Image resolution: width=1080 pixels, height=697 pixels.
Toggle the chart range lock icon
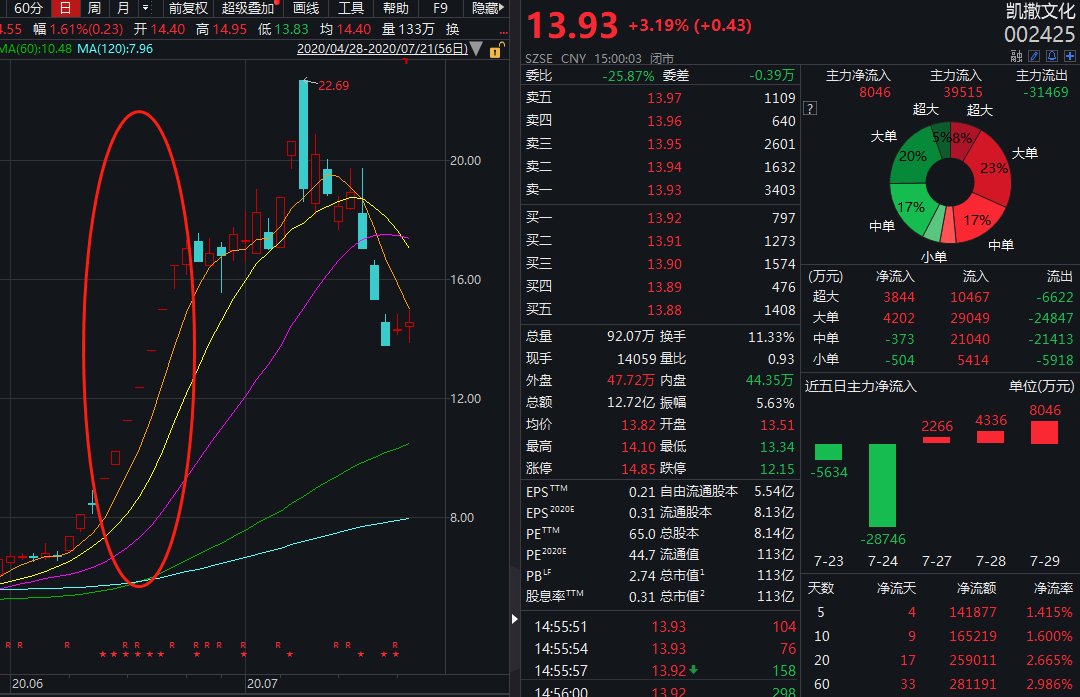click(496, 50)
